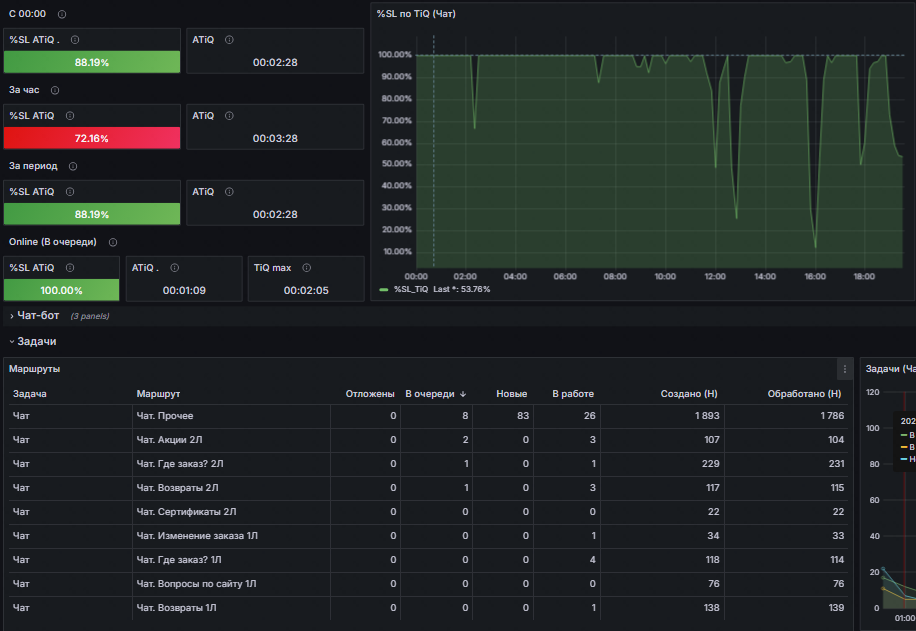
Task: Click info icon on ATiQ 00:03:28 panel
Action: pos(229,116)
